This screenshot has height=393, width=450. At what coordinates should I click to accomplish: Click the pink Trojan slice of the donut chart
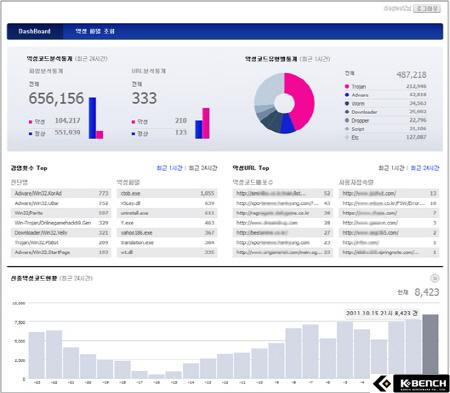click(x=304, y=100)
